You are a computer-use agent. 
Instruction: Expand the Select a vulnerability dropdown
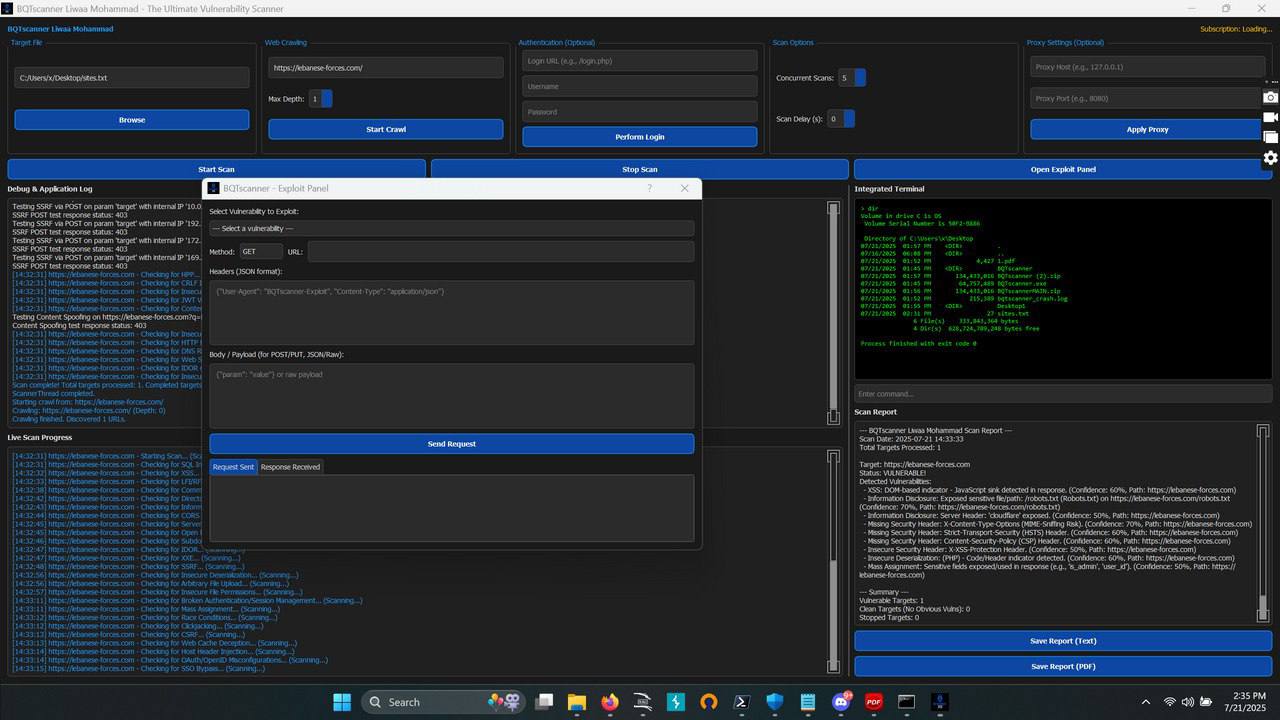coord(451,229)
